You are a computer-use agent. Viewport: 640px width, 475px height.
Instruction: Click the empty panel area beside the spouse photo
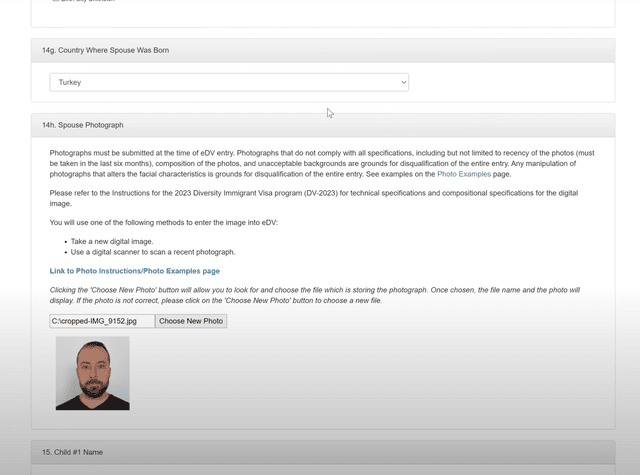click(367, 373)
